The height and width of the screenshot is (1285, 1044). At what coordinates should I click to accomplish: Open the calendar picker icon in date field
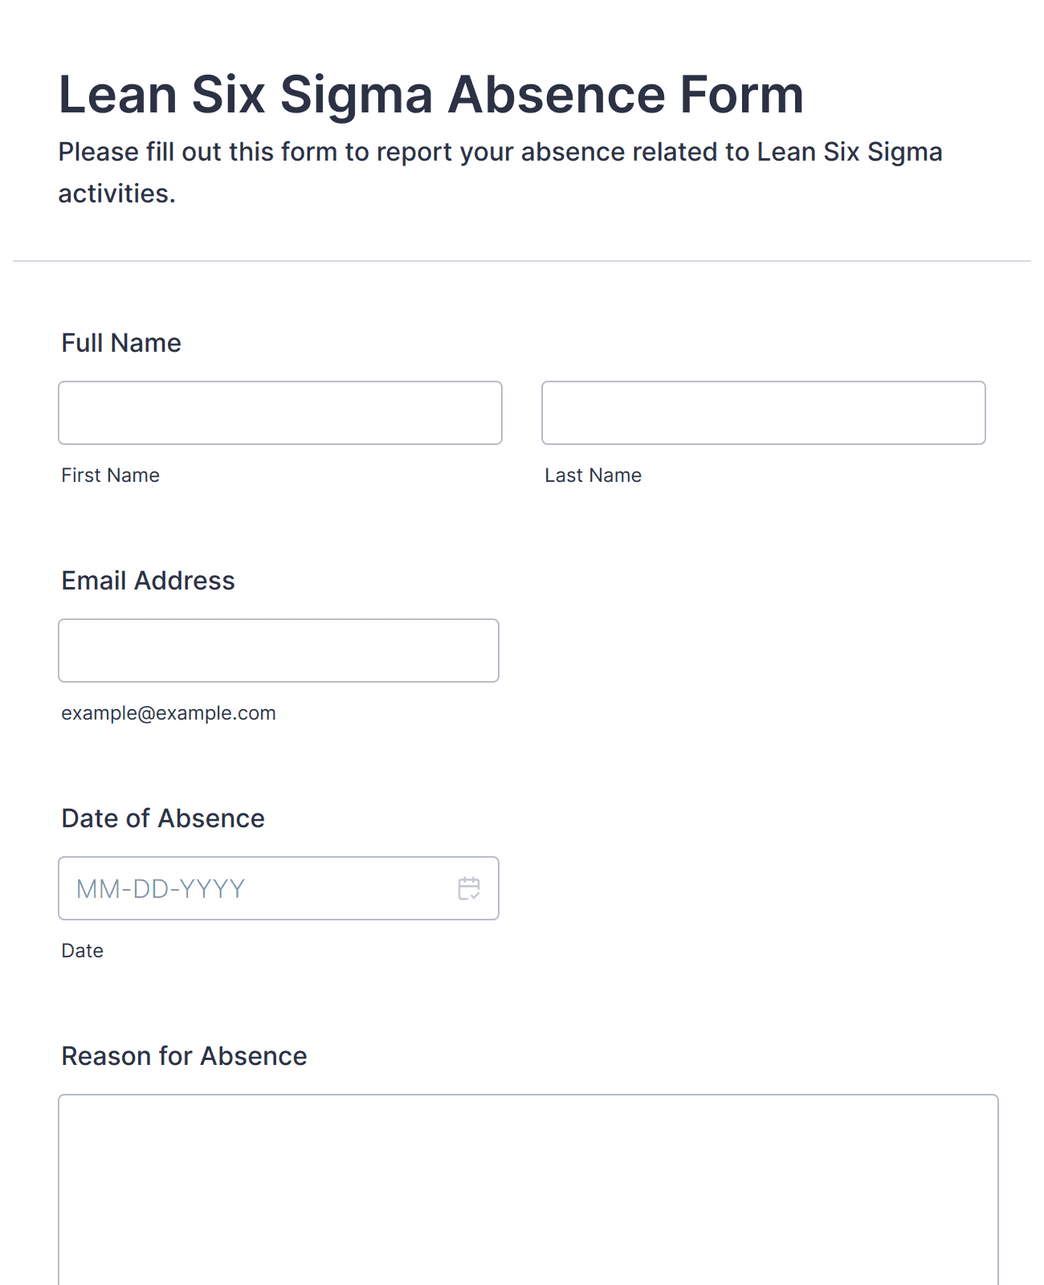469,888
